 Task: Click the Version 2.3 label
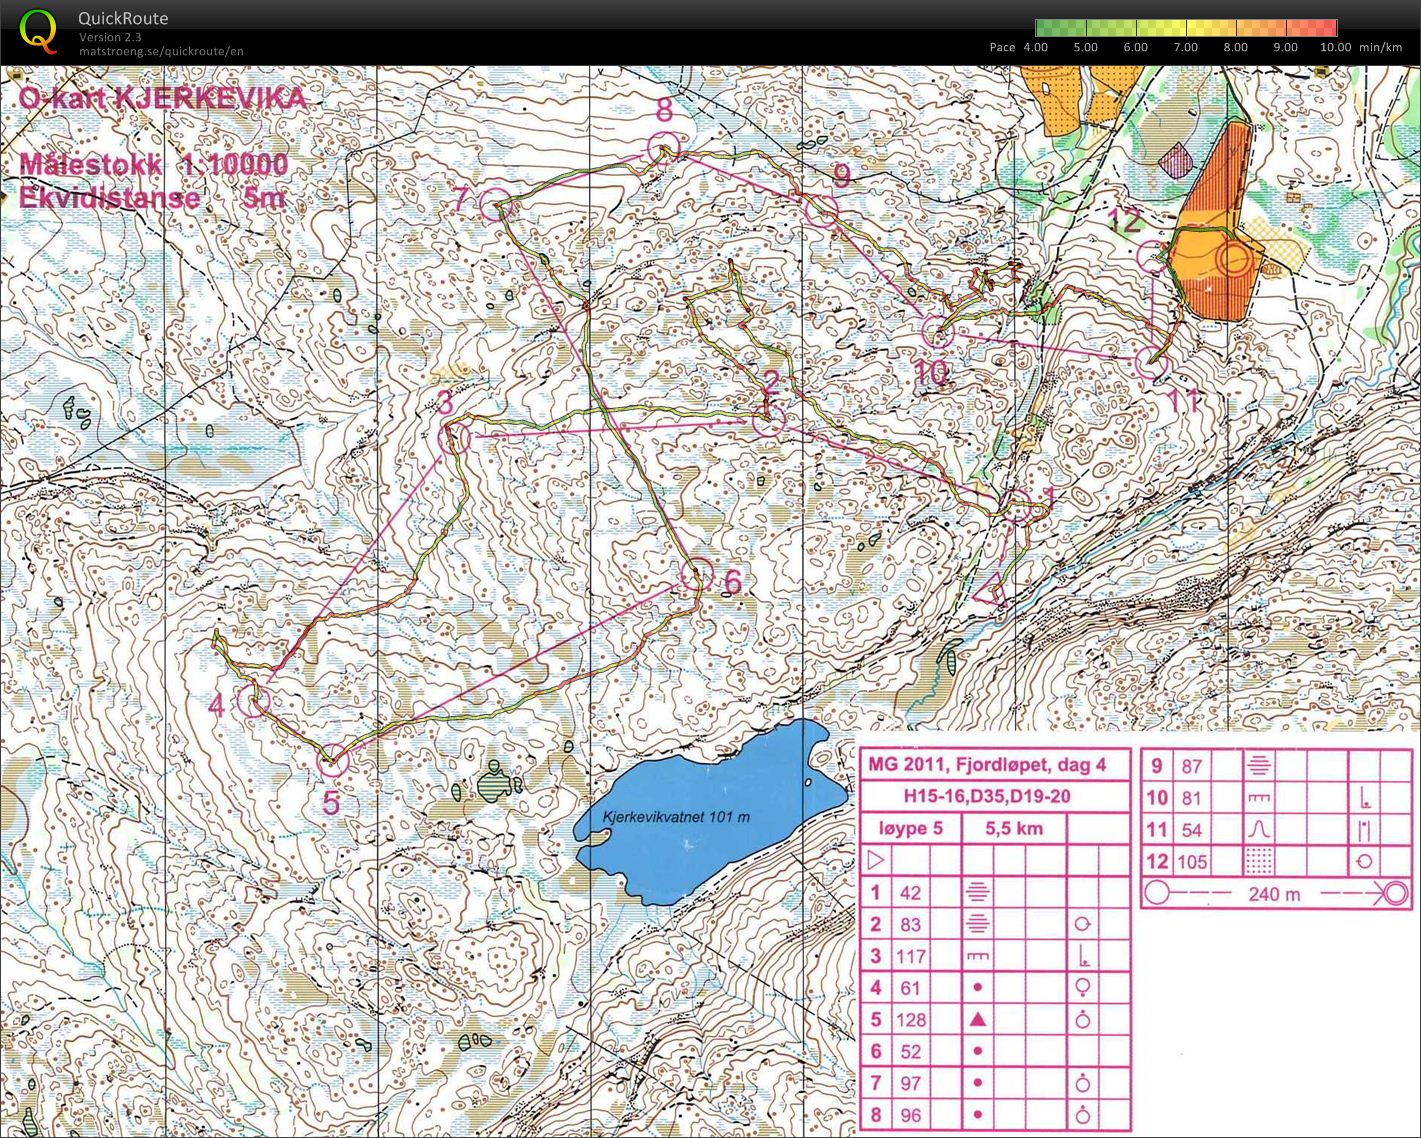[110, 37]
